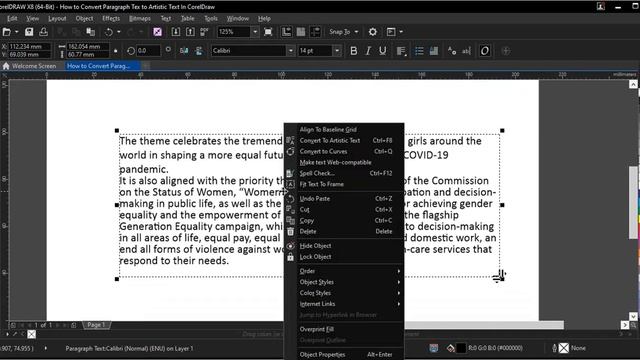Open Text Properties icon

(x=452, y=51)
